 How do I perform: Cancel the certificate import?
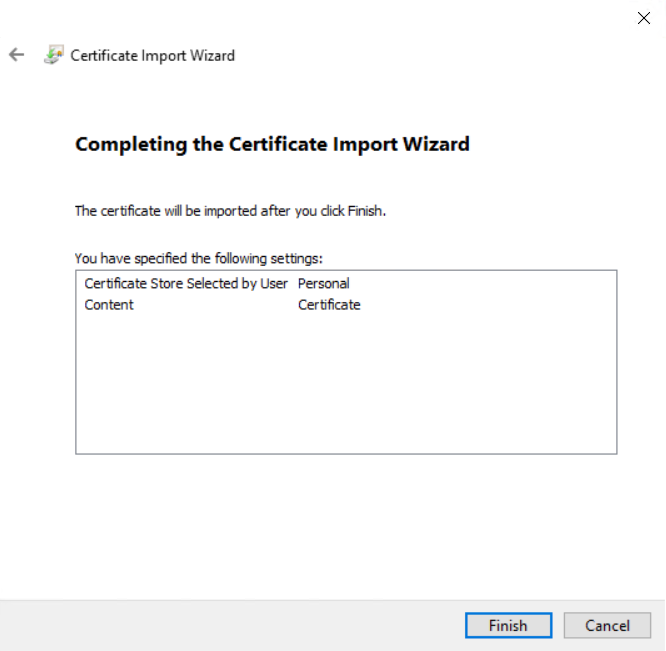[607, 626]
